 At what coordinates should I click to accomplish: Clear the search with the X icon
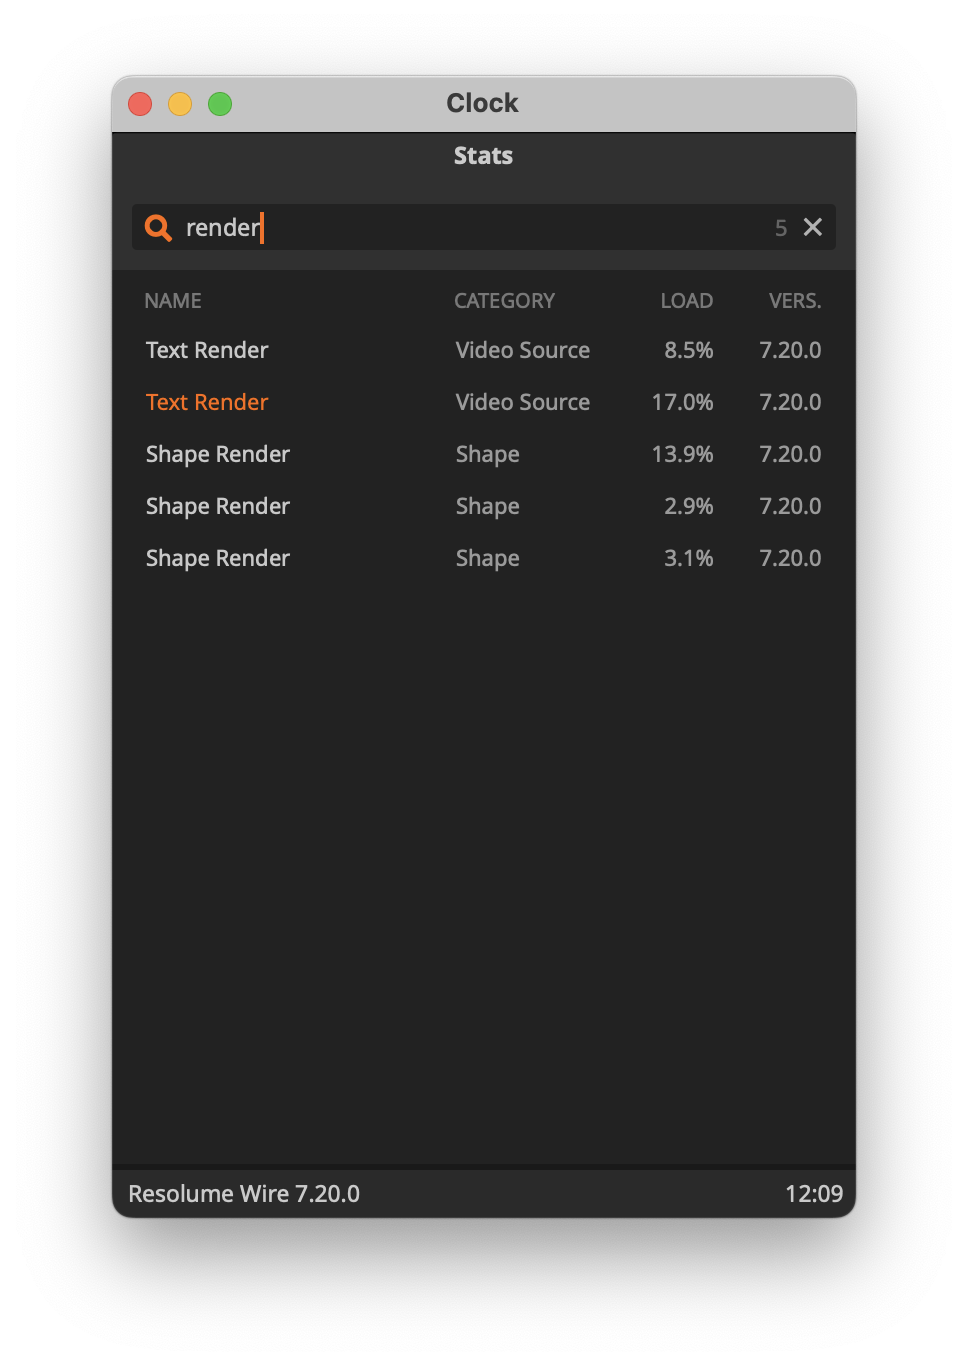pos(813,228)
